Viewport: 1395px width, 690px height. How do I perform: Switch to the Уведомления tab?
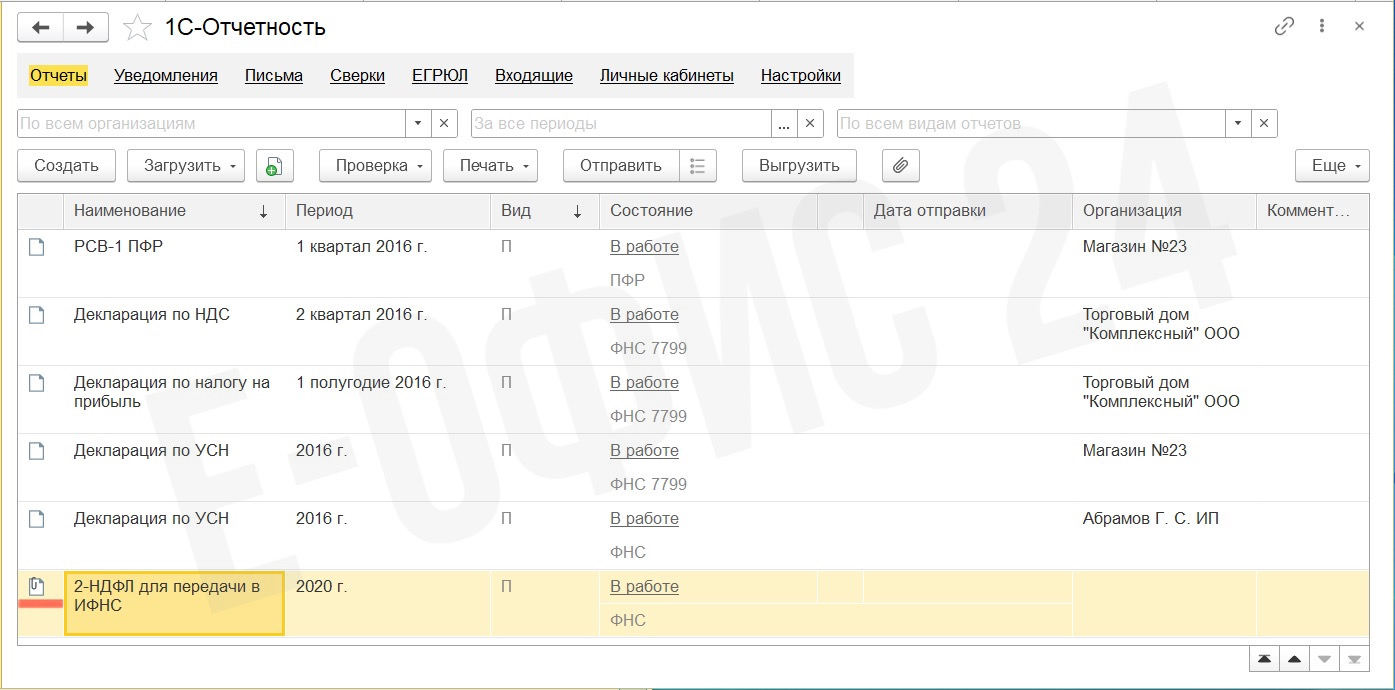click(166, 75)
